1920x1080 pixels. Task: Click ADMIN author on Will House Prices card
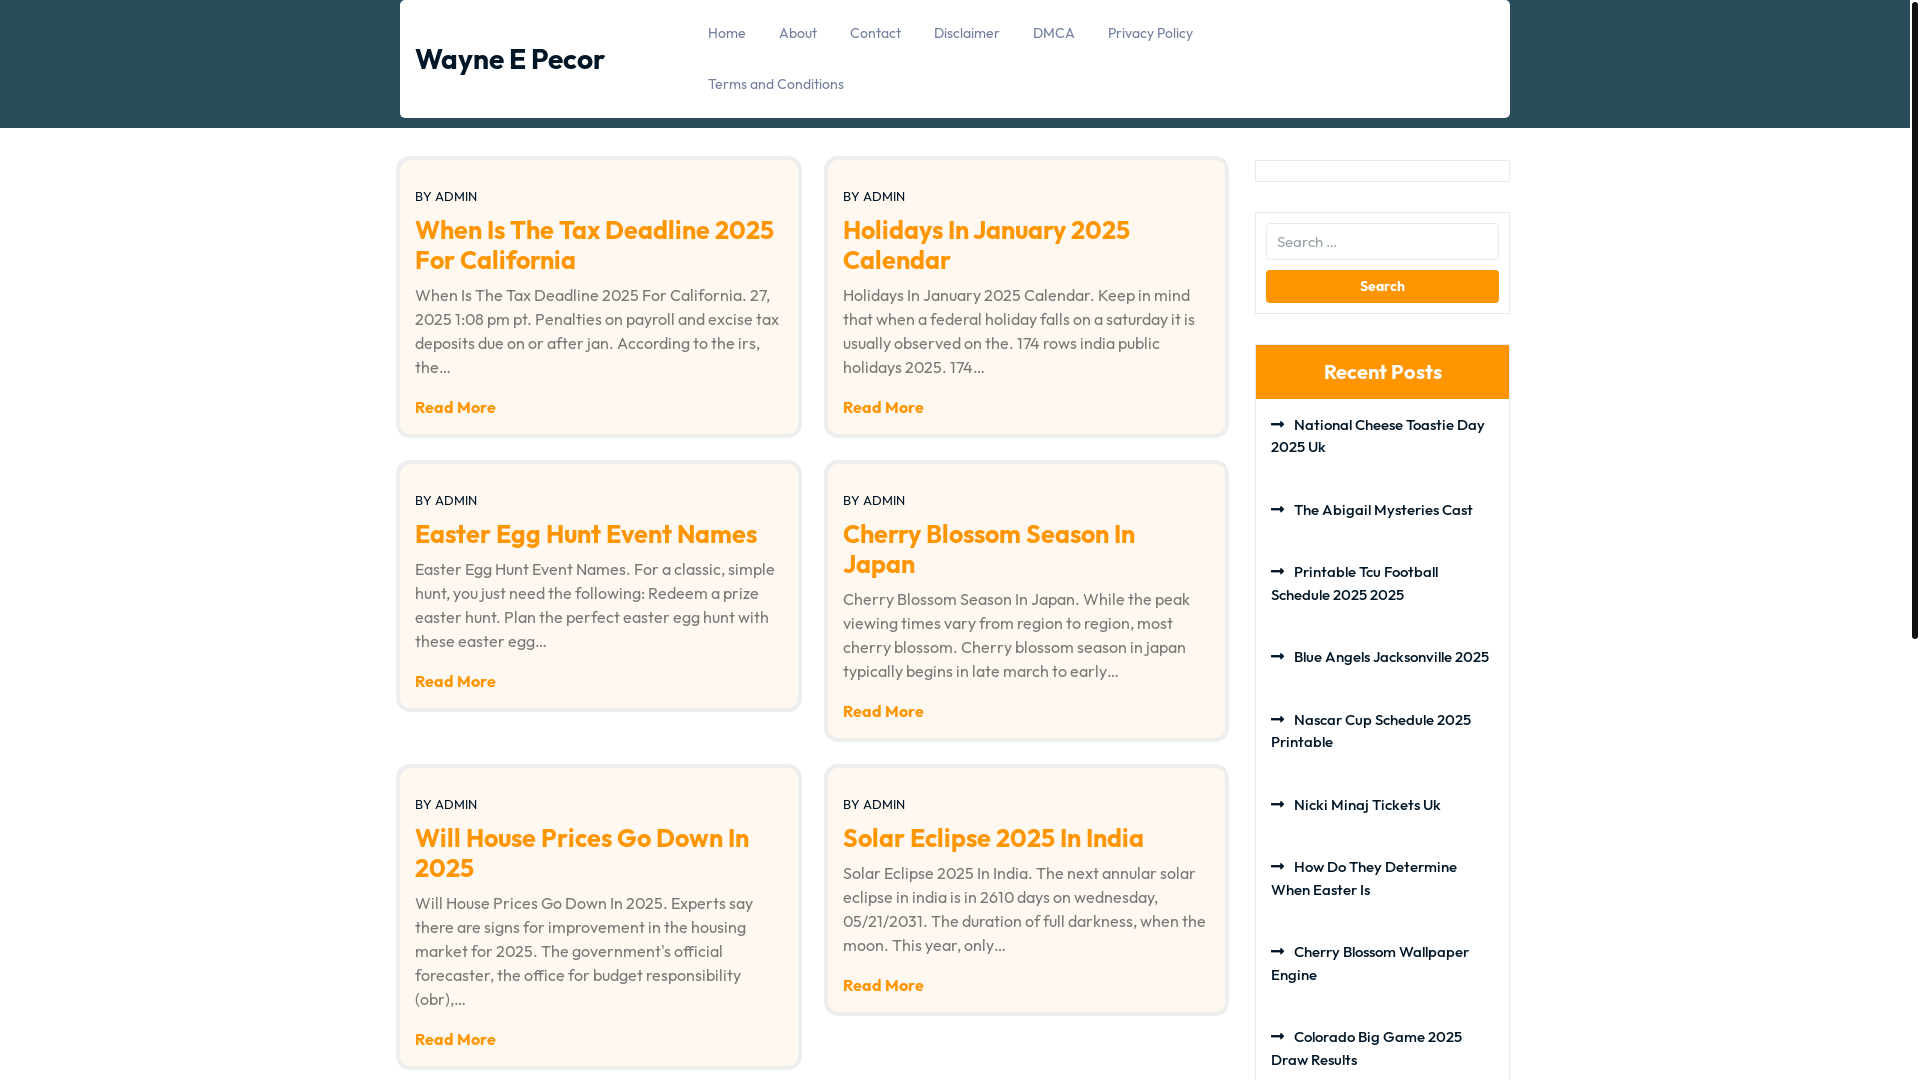click(456, 804)
